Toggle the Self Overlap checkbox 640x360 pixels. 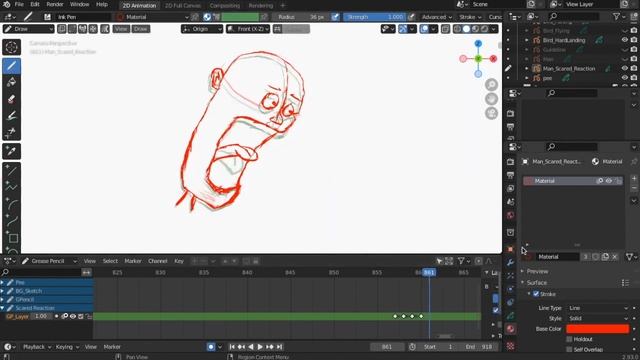[569, 349]
